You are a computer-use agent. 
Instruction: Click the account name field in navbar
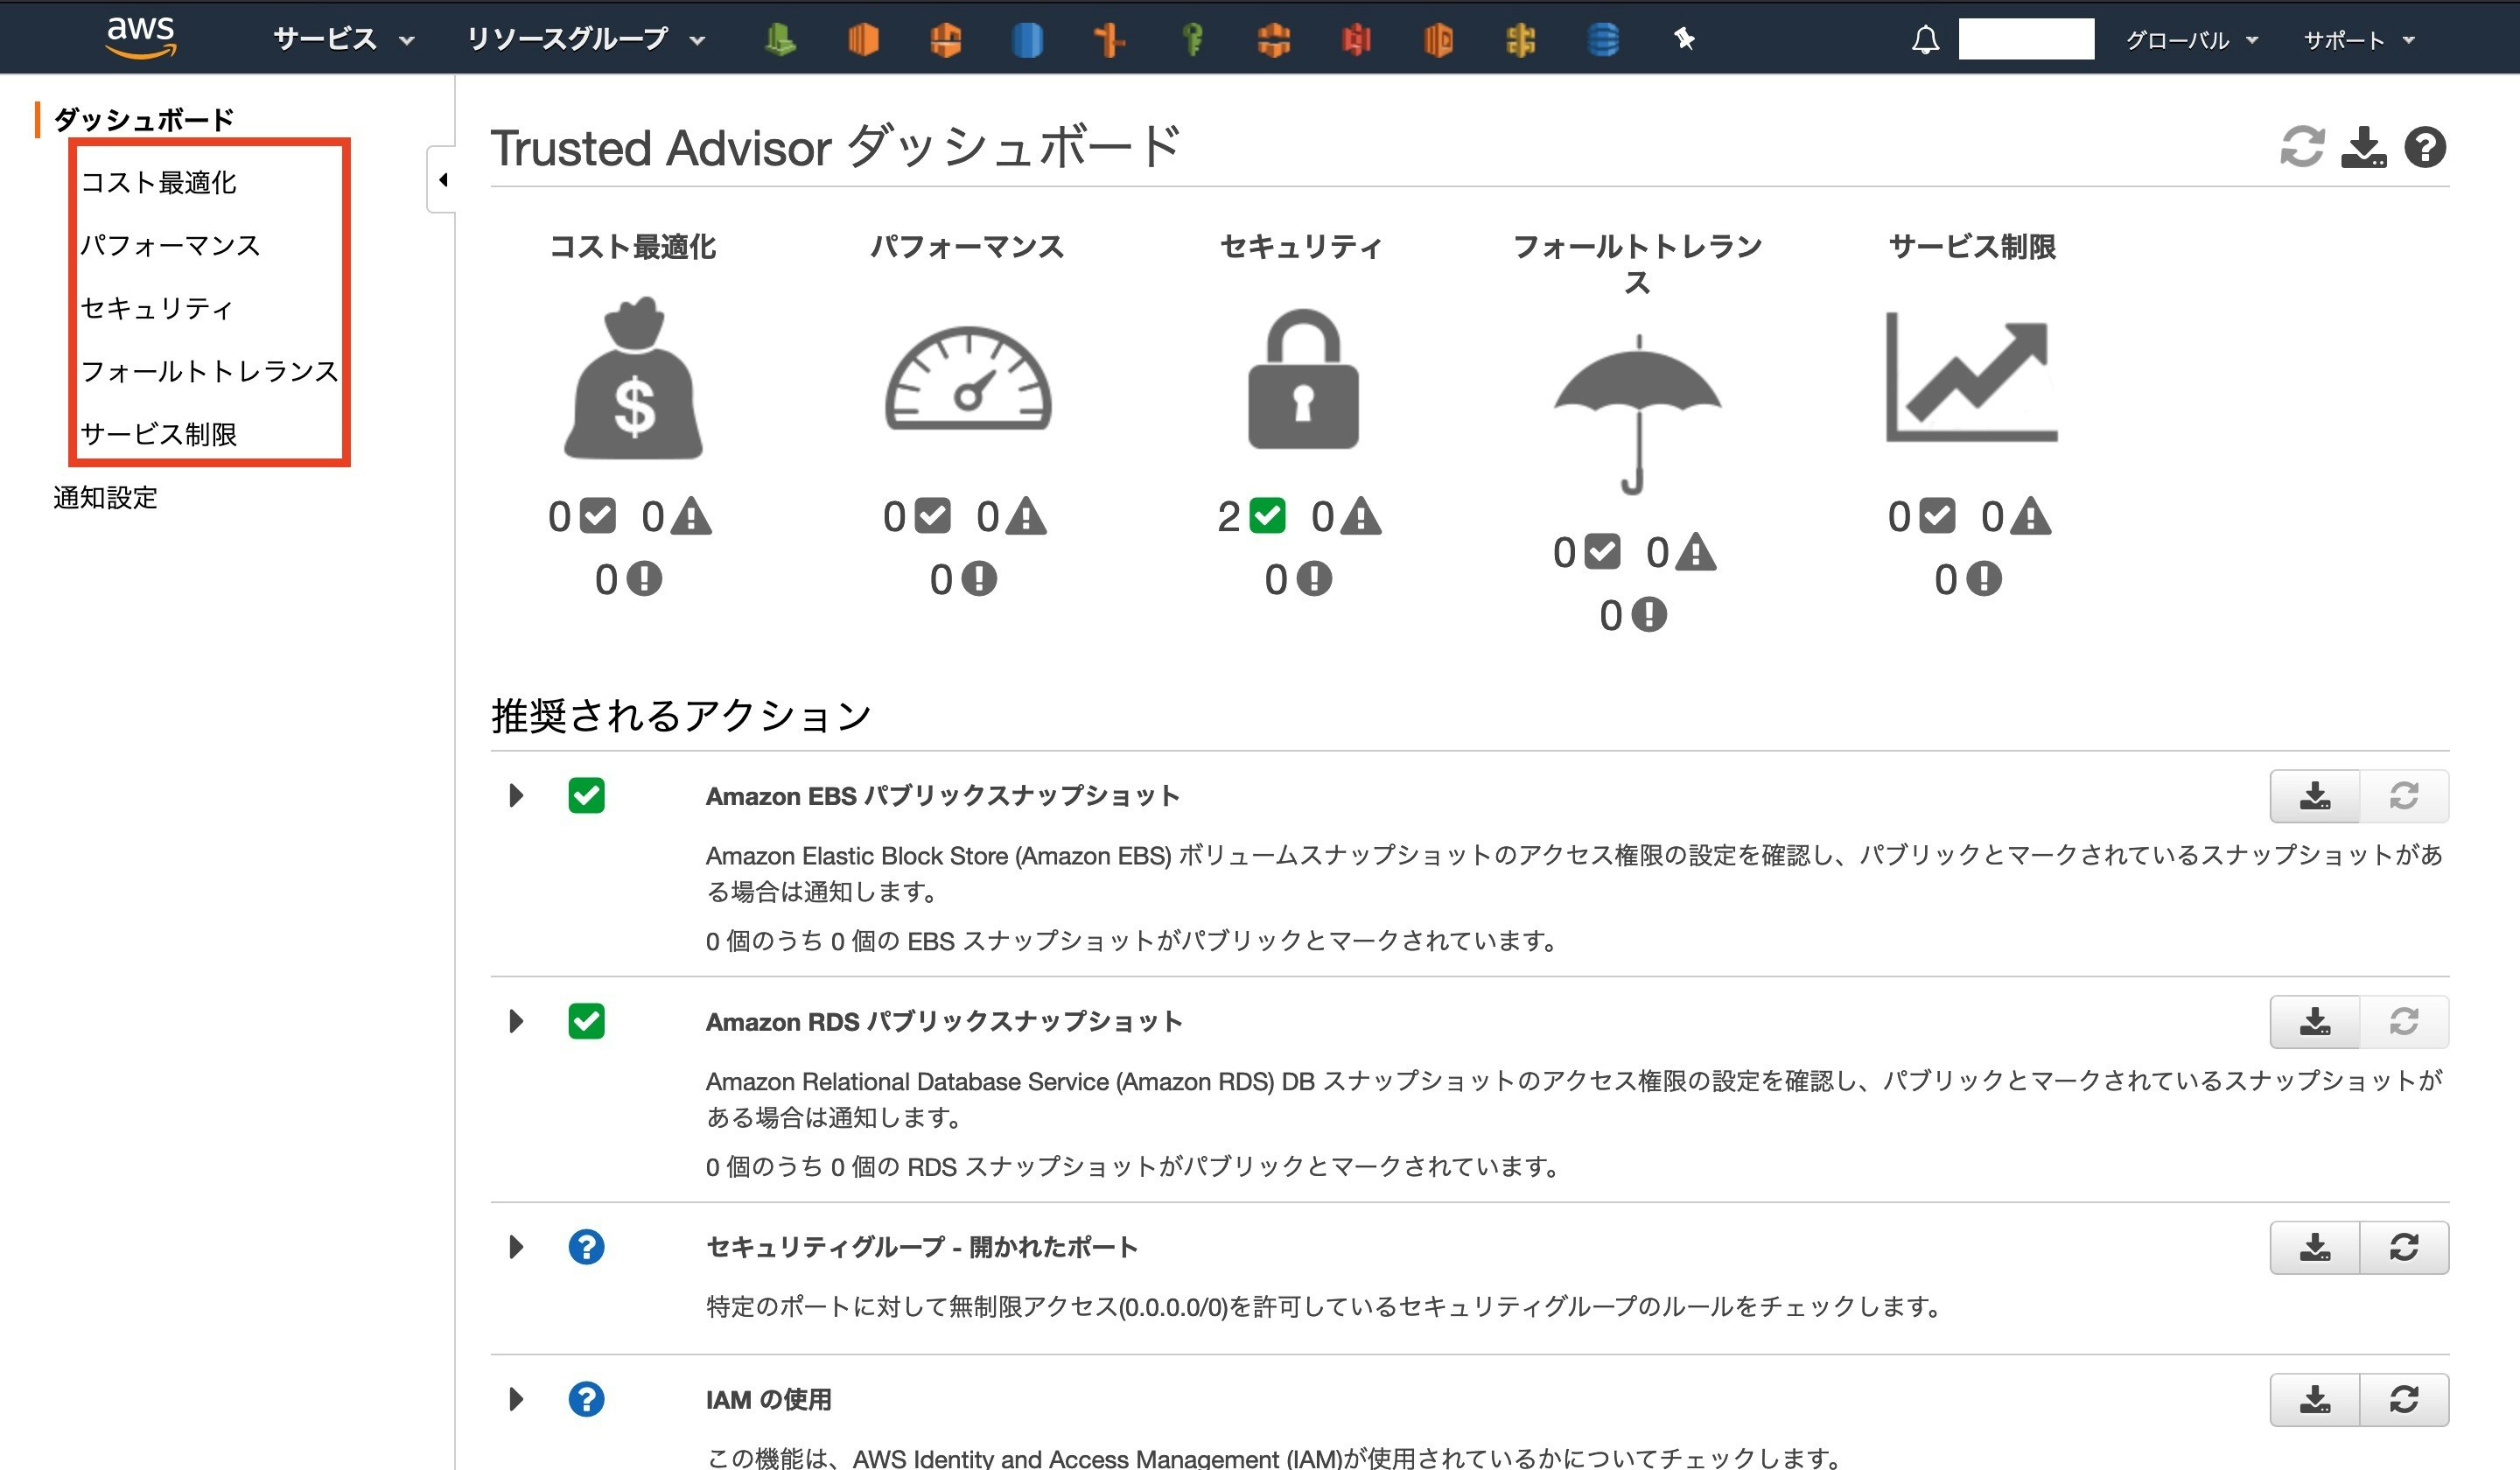click(2026, 39)
